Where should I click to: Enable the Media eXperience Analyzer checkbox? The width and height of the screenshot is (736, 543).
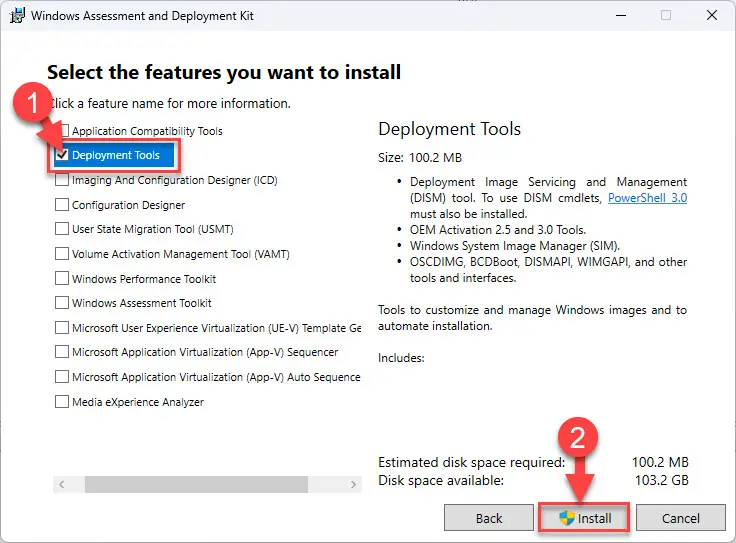(x=62, y=402)
